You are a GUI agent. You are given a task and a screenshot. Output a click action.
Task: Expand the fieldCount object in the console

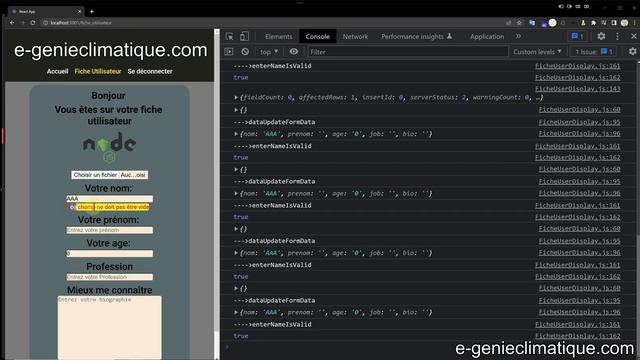[236, 97]
